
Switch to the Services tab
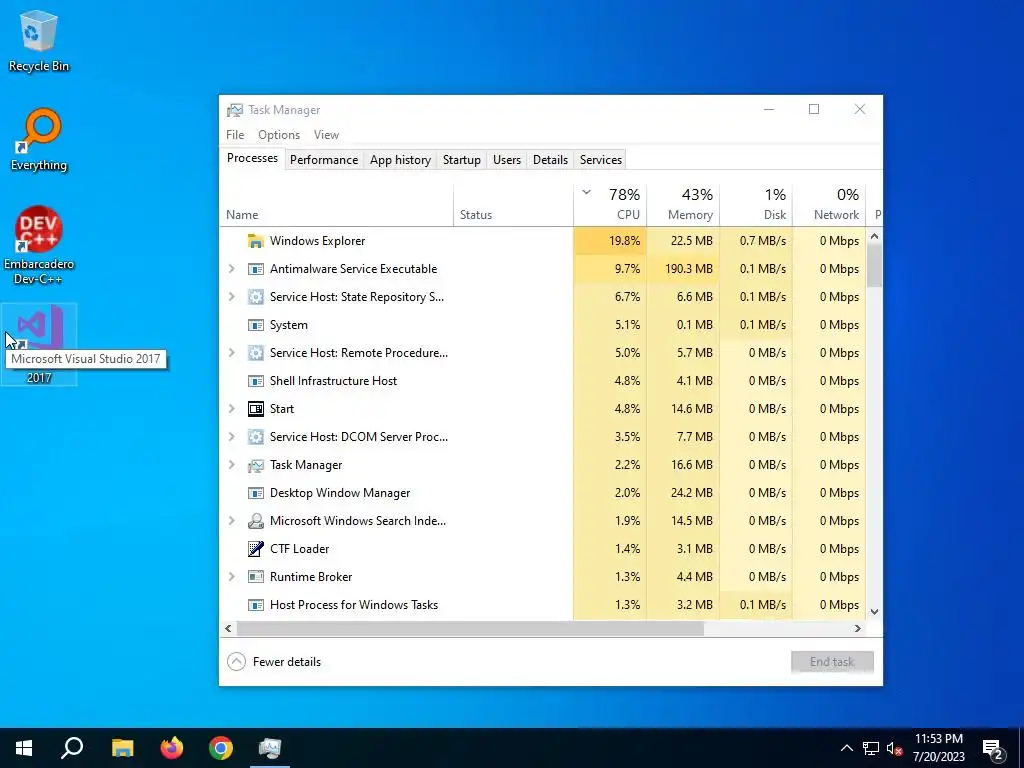tap(601, 160)
